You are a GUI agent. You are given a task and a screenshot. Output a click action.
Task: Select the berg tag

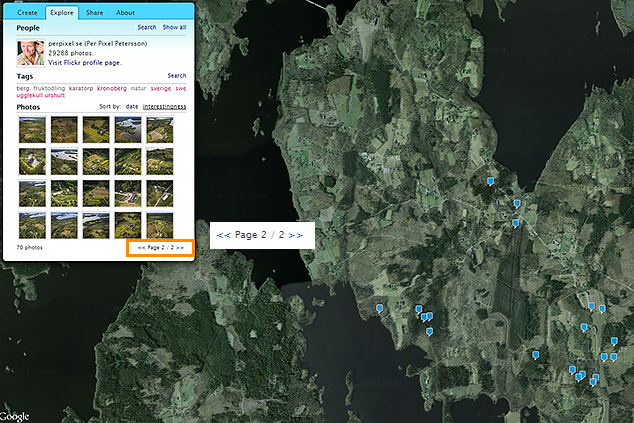point(23,88)
